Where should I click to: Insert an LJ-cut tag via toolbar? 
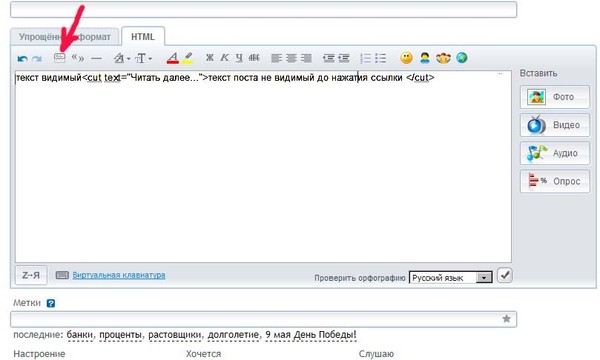click(60, 58)
